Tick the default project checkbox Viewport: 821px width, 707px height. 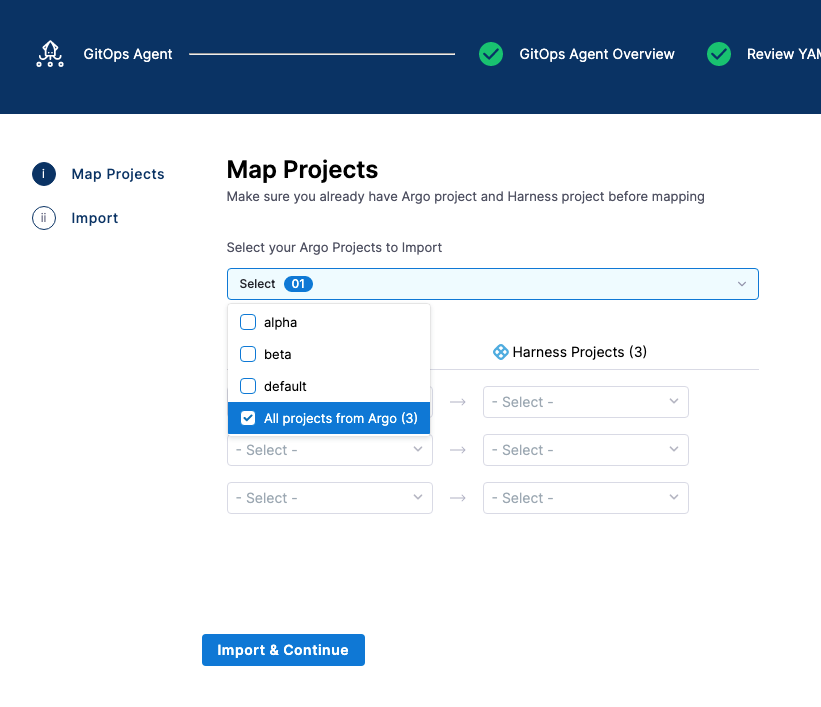click(x=248, y=386)
